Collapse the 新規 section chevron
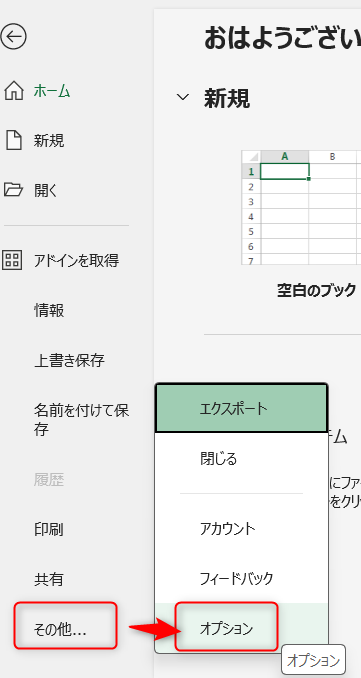361x678 pixels. [x=183, y=97]
